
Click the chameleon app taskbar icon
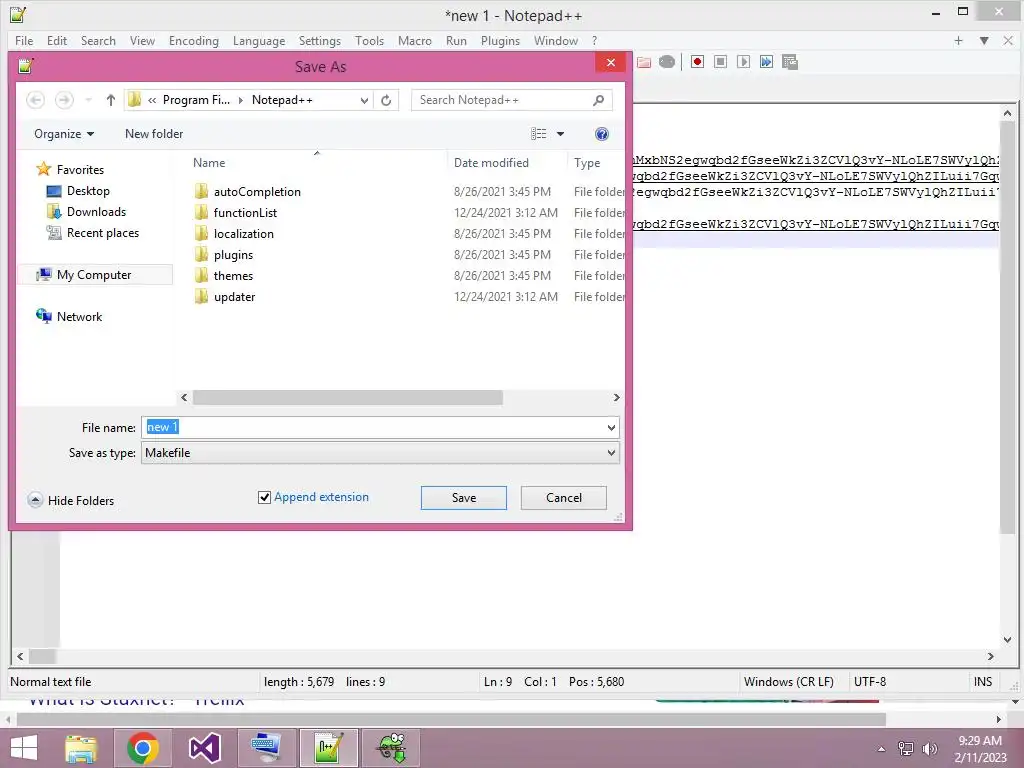[392, 748]
